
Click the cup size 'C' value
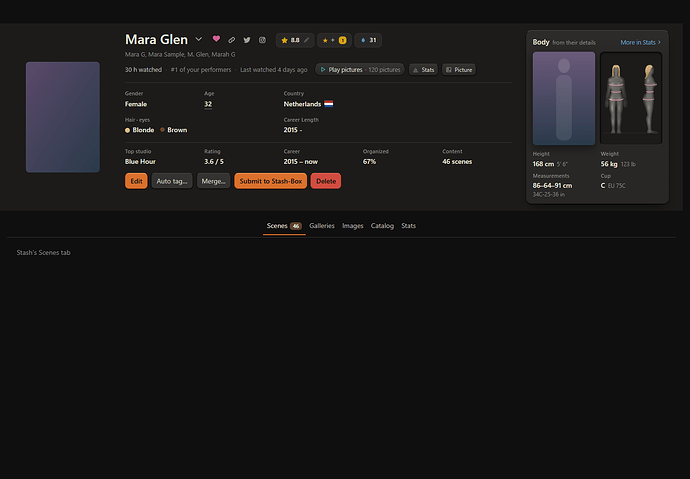(603, 186)
